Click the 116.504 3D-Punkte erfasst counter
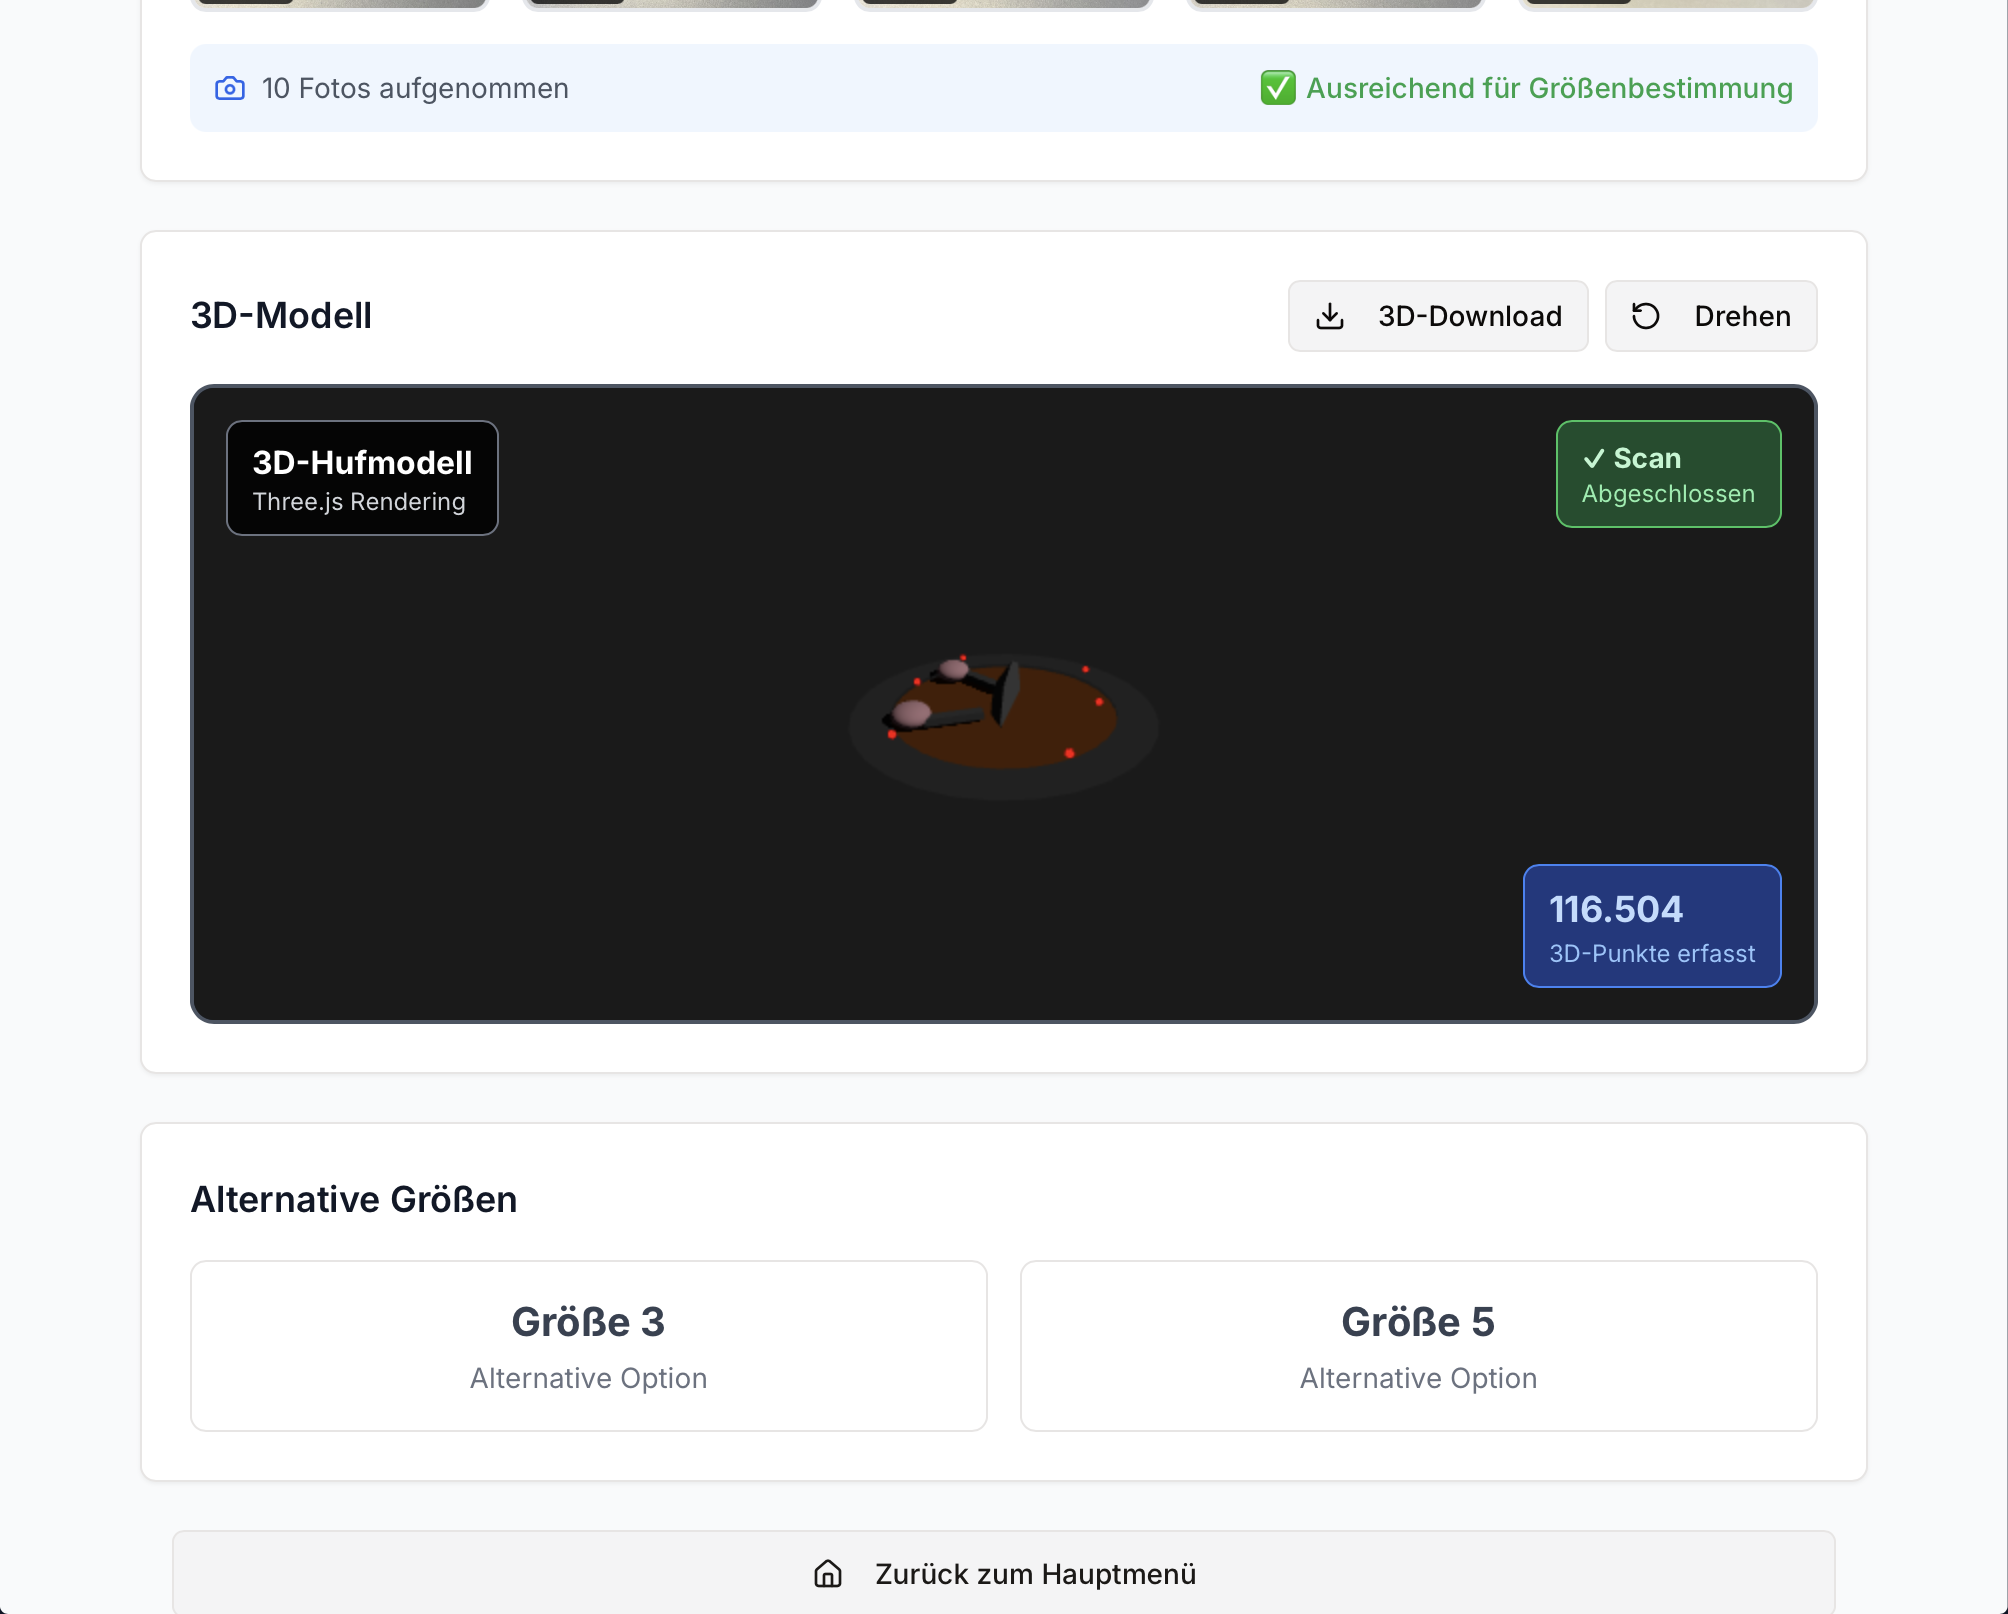Screen dimensions: 2008x1614 [x=1651, y=926]
